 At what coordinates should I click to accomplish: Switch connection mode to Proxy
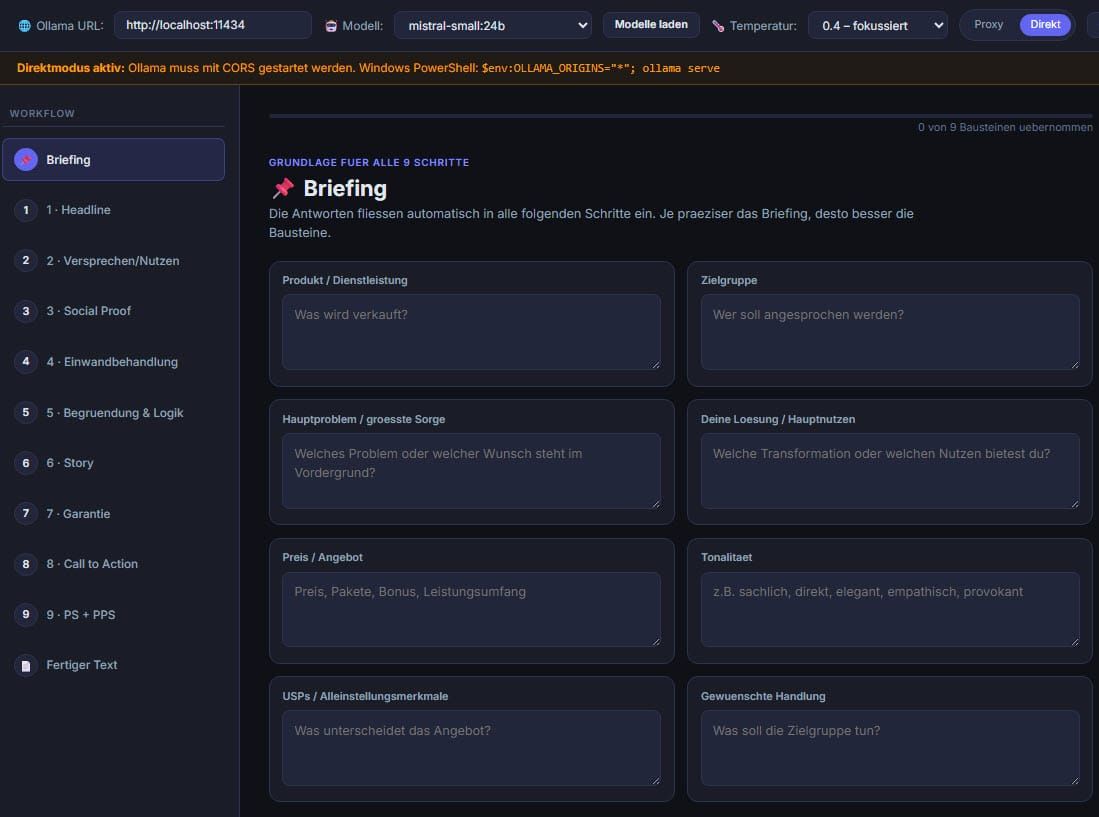(x=988, y=25)
